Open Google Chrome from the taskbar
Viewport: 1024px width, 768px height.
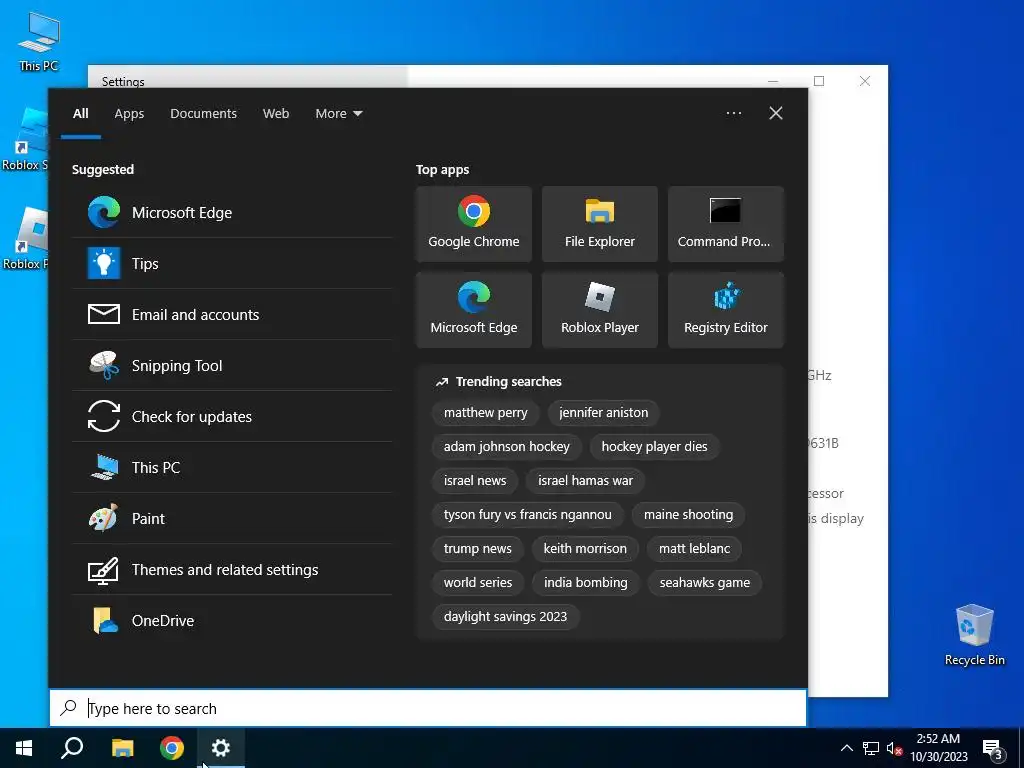click(x=172, y=748)
